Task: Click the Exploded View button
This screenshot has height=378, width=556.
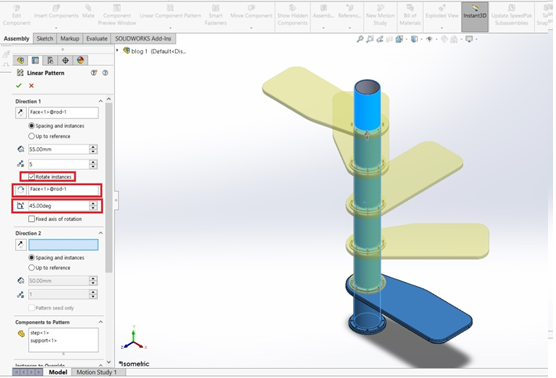Action: (x=442, y=16)
